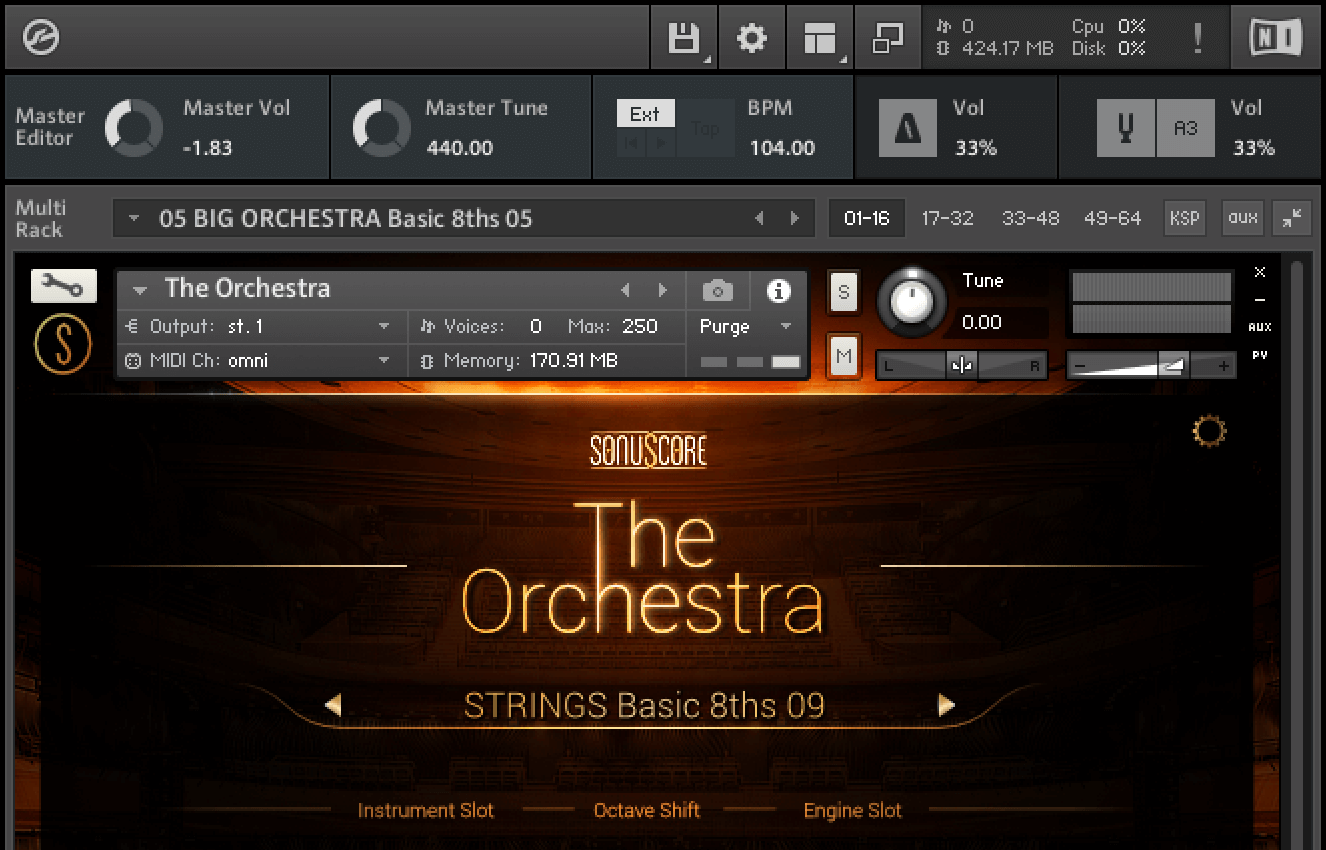Click the exclamation mark panic button
The width and height of the screenshot is (1326, 850).
(x=1198, y=38)
